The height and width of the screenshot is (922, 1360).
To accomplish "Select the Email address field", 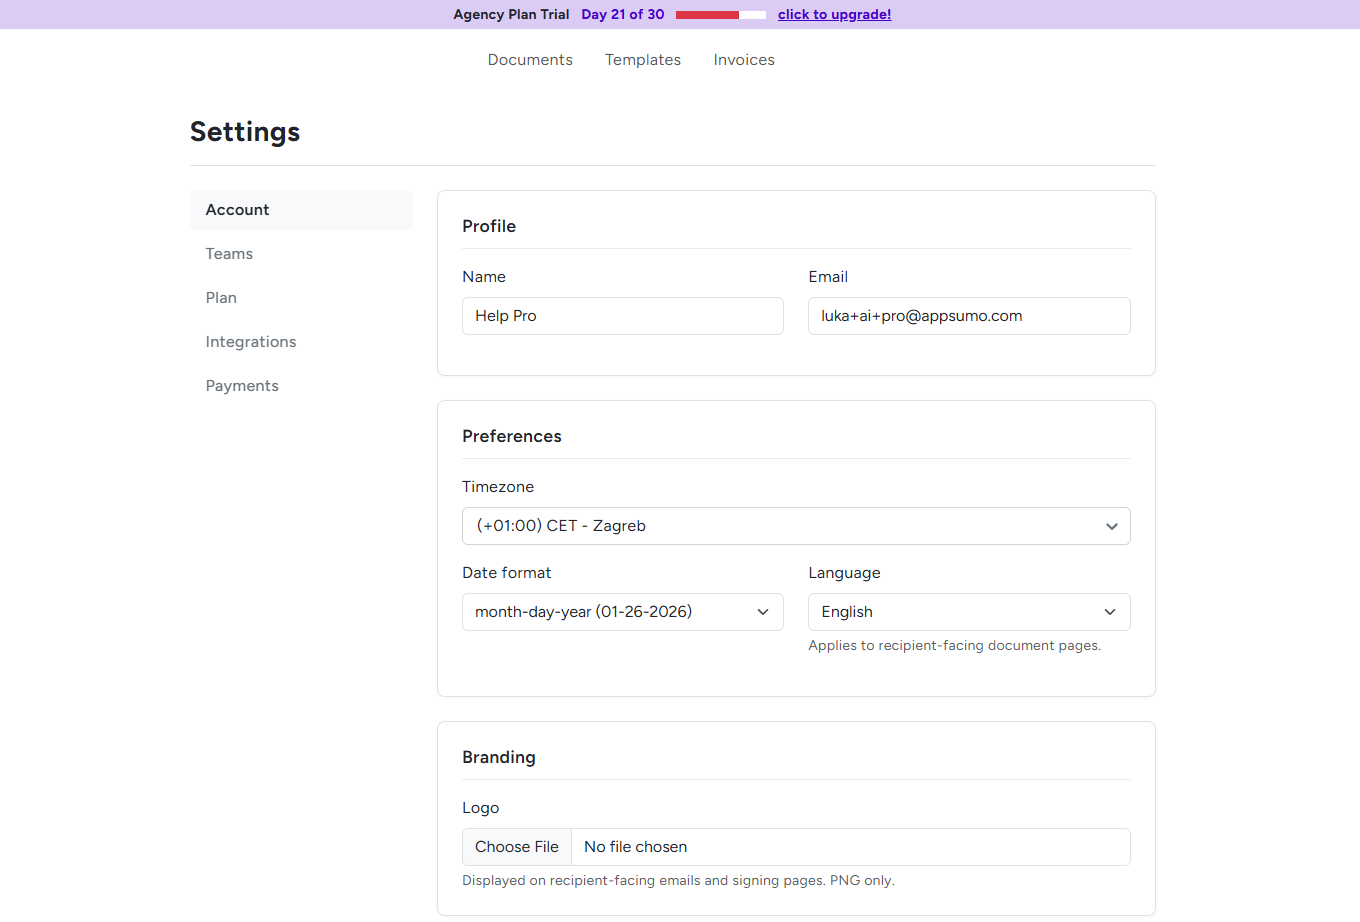I will point(968,316).
